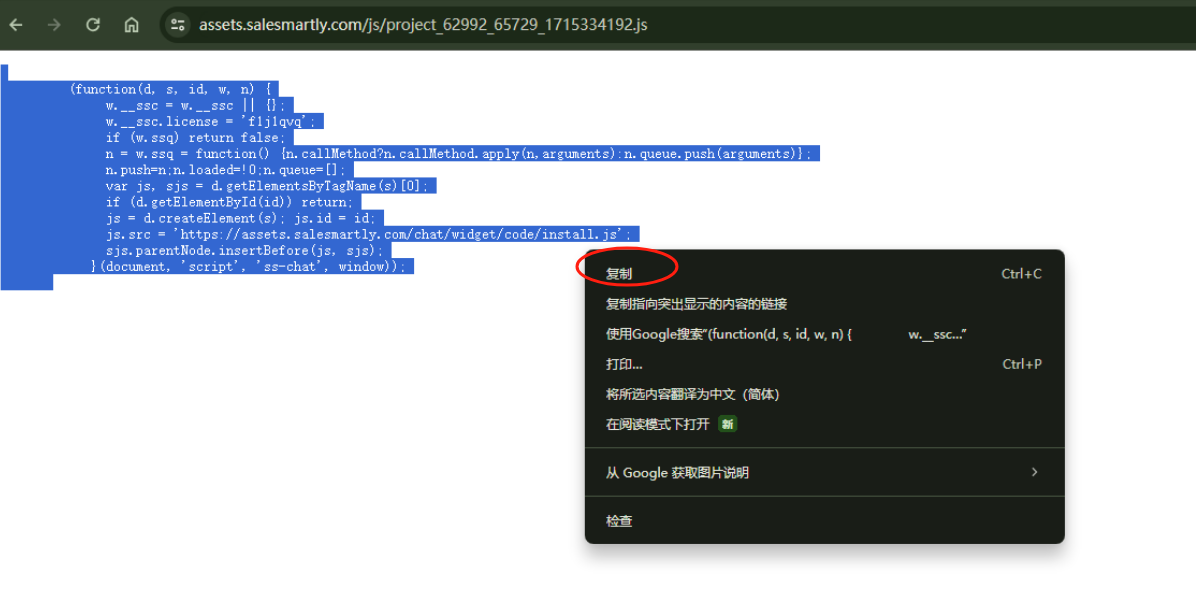Click the 新 badge beside reading mode
Screen dimensions: 1196x610
point(728,424)
